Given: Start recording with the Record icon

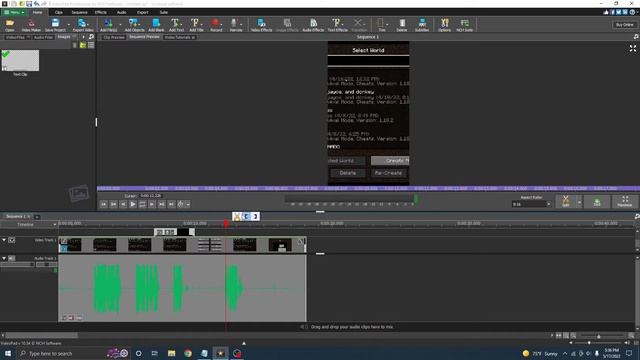Looking at the screenshot, I should coord(216,25).
